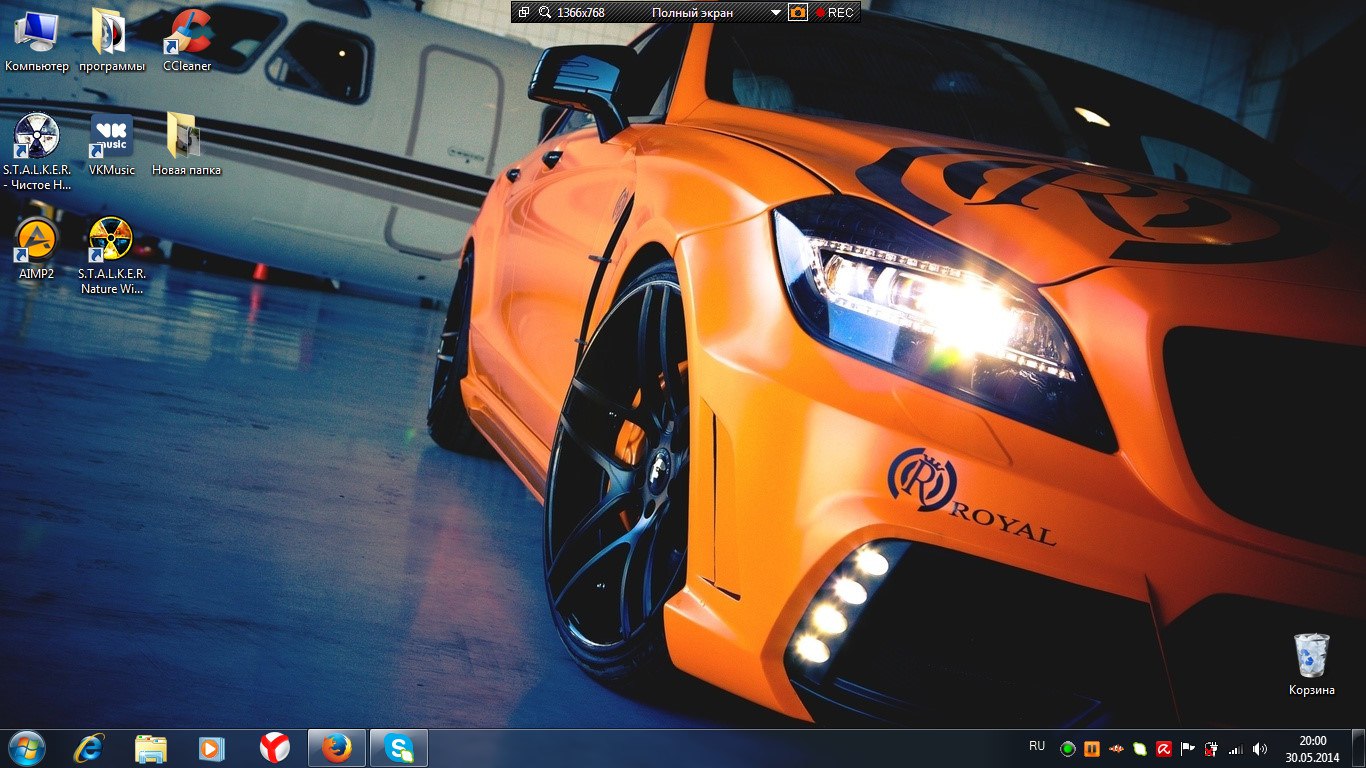Launch Internet Explorer from the taskbar

point(90,748)
